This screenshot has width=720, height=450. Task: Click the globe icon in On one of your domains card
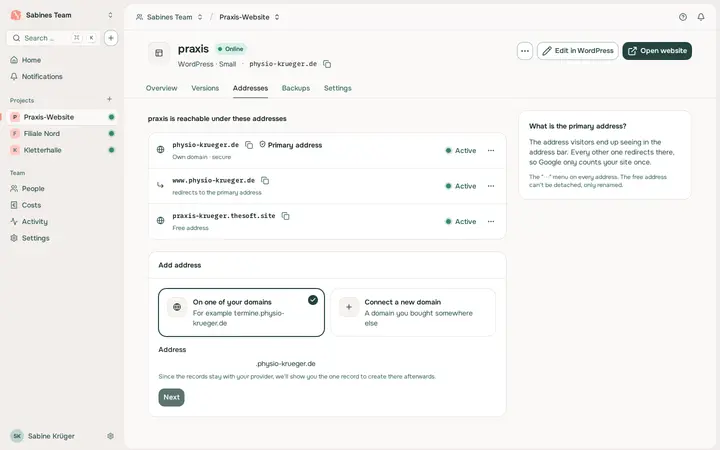pos(177,307)
